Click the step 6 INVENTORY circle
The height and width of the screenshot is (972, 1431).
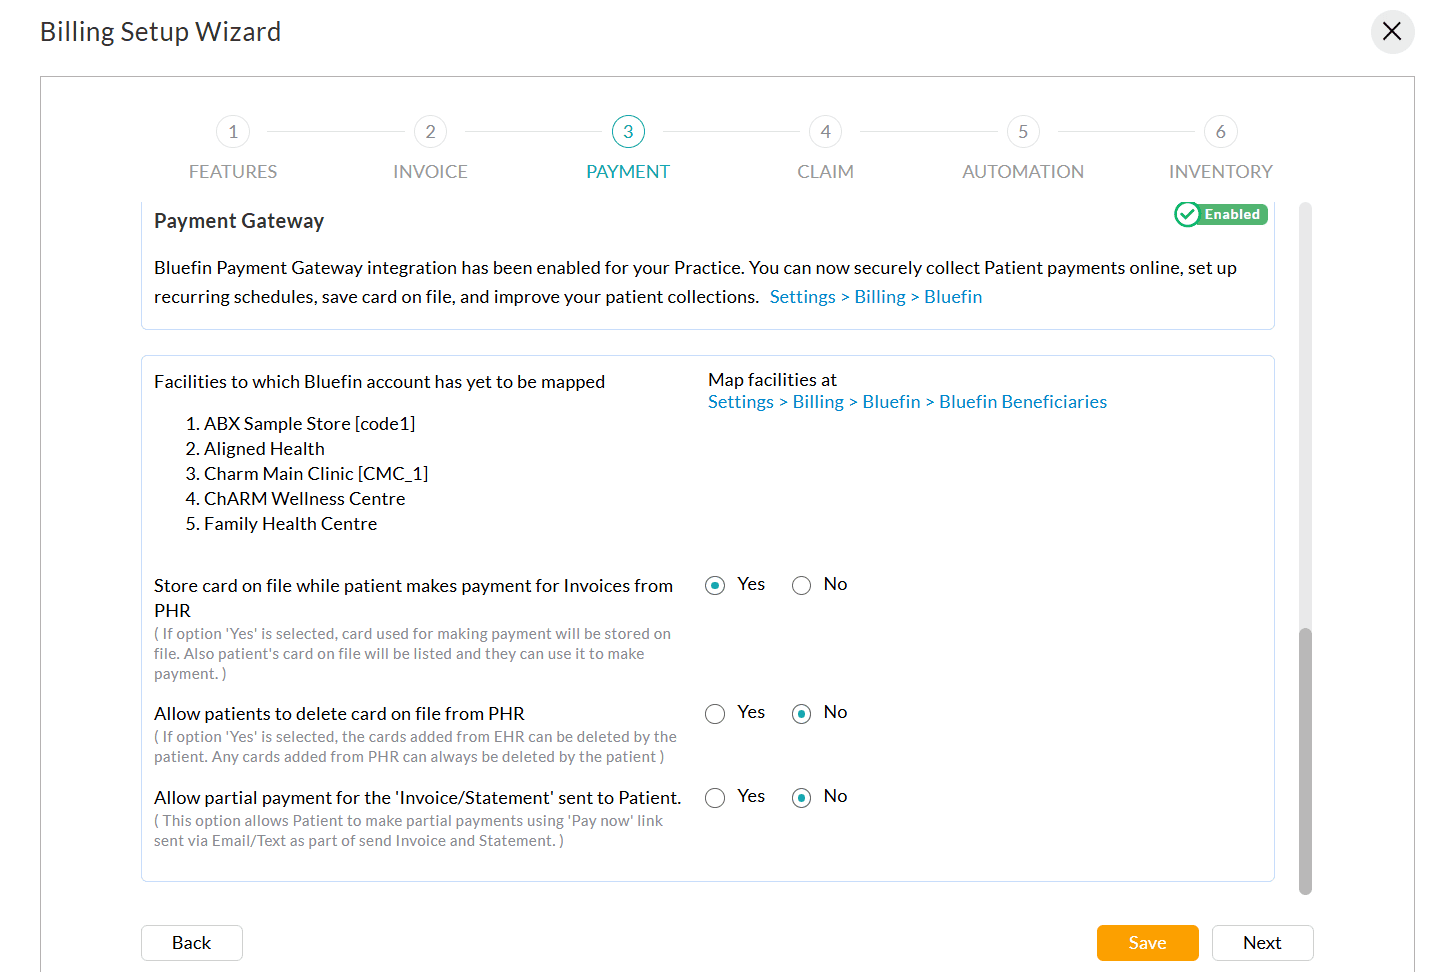pos(1220,131)
